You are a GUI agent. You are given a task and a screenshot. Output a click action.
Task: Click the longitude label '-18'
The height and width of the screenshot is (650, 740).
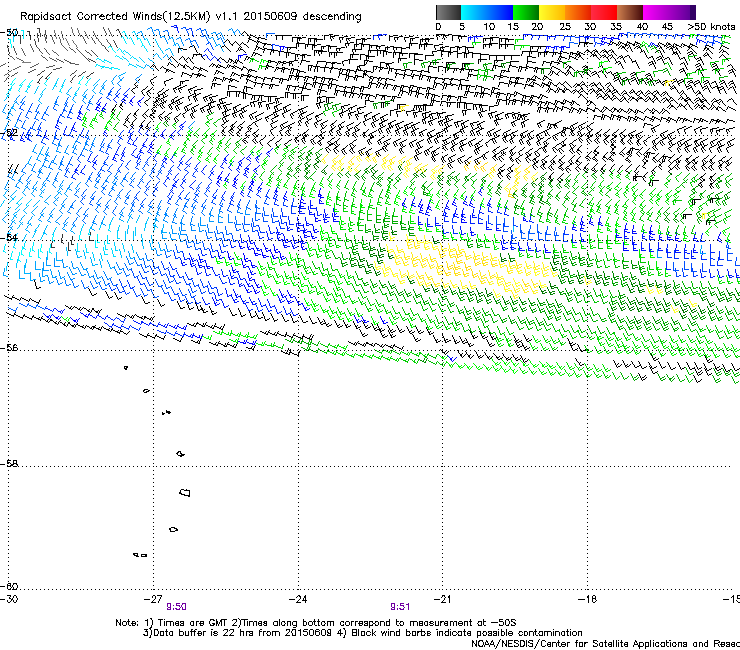587,599
